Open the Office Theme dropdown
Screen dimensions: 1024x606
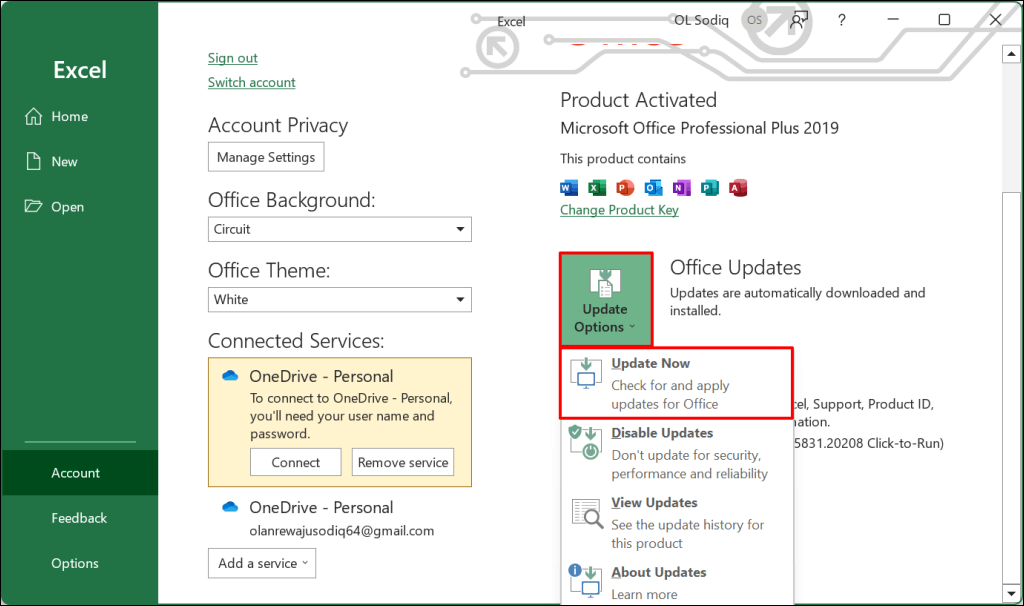(340, 299)
